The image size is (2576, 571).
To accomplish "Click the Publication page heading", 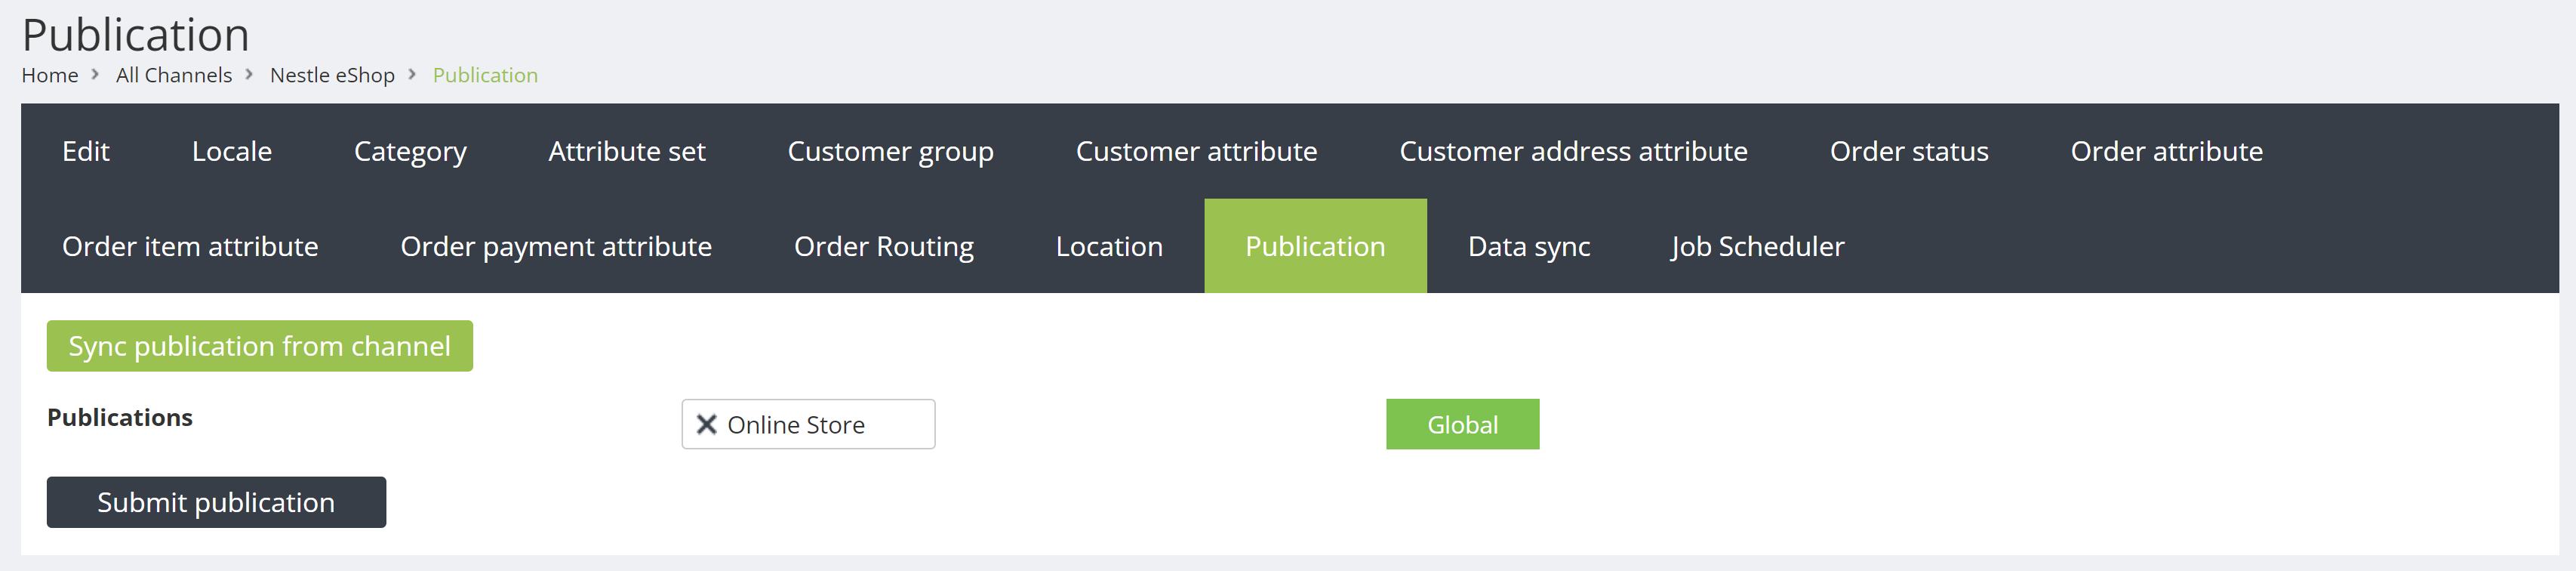I will [136, 35].
